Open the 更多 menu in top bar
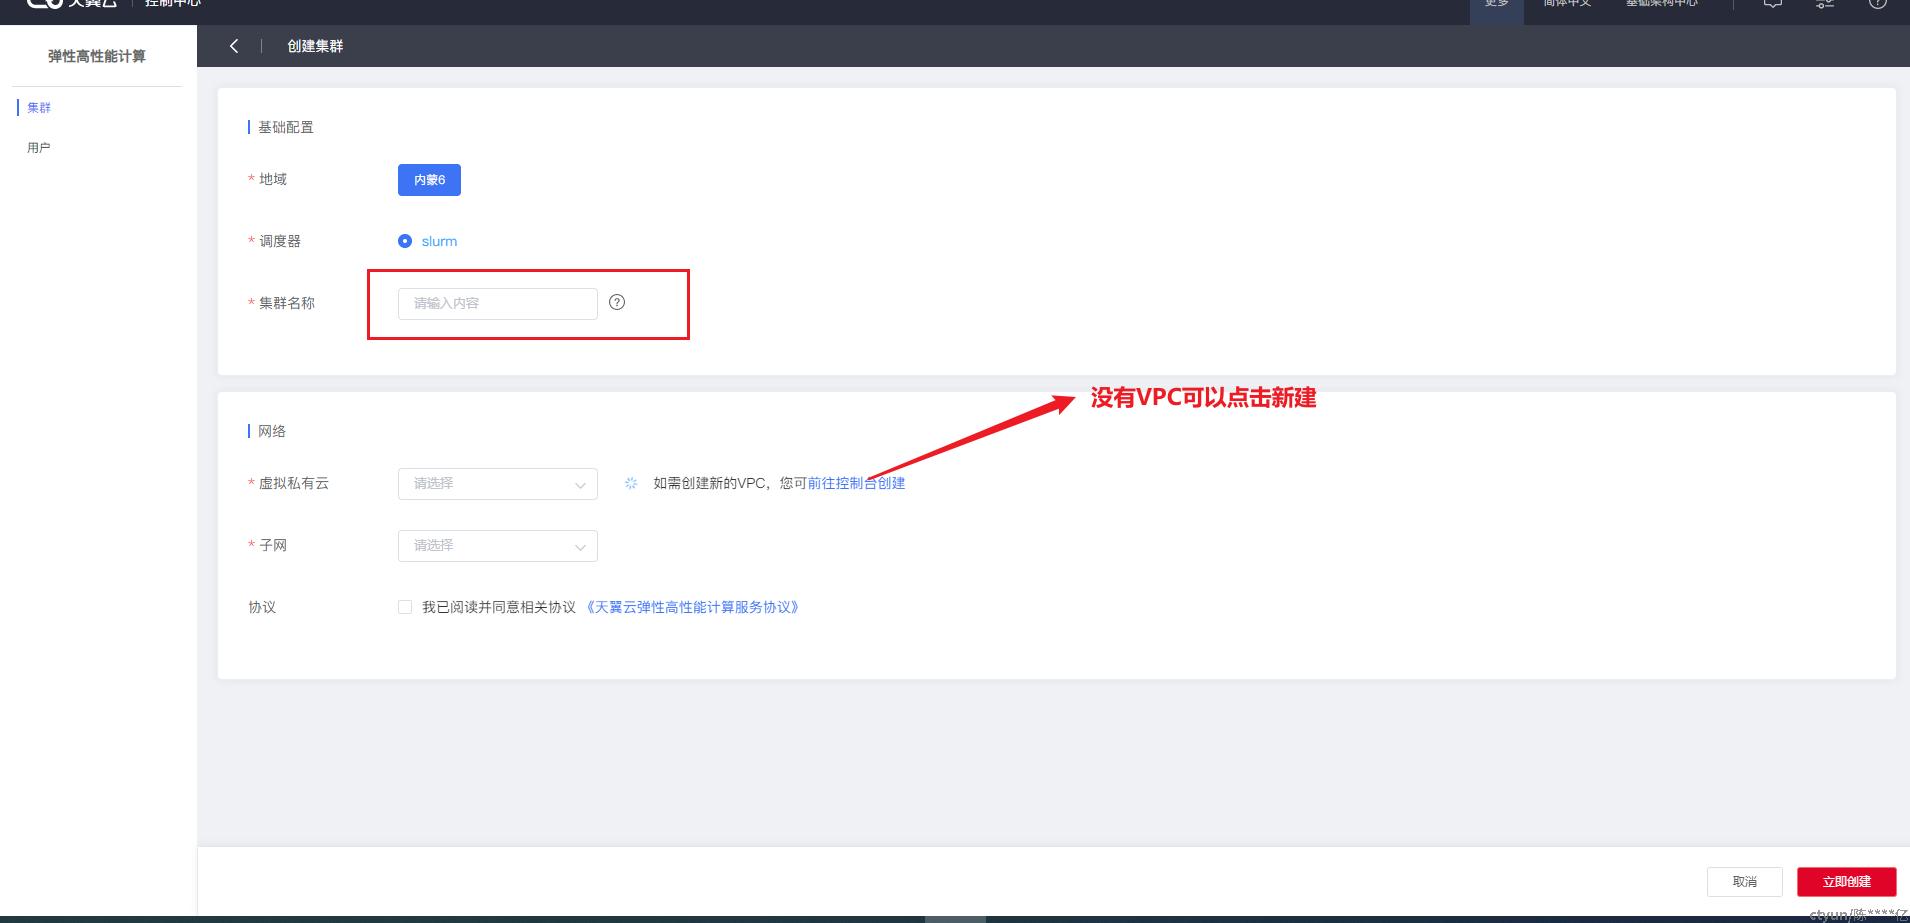Screen dimensions: 1910x923 [x=1496, y=4]
